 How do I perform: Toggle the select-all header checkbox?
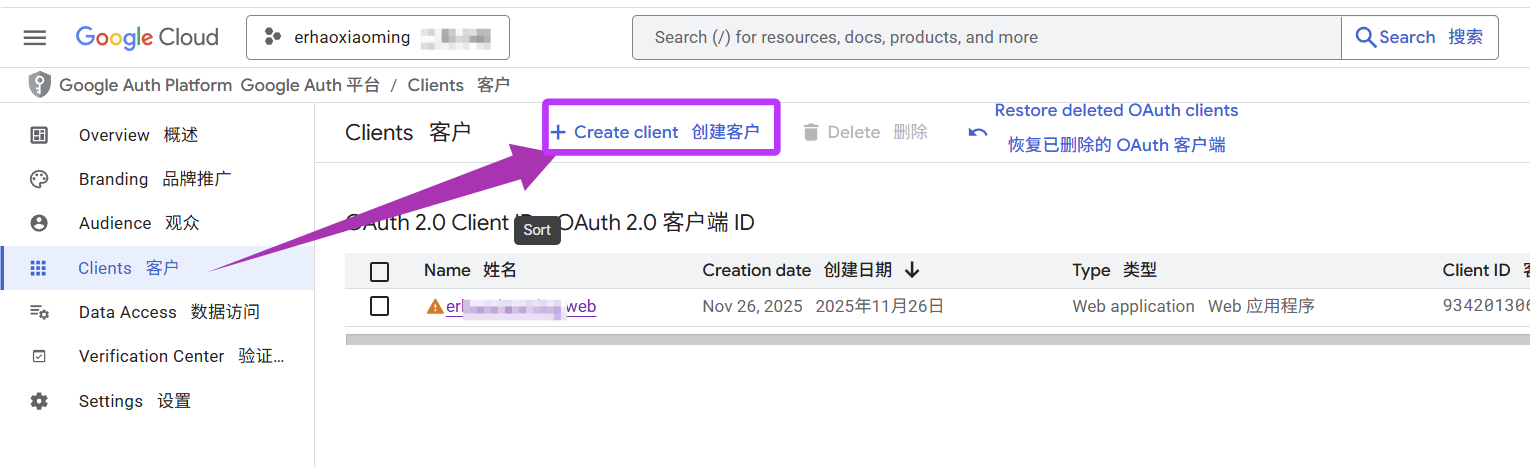click(379, 271)
